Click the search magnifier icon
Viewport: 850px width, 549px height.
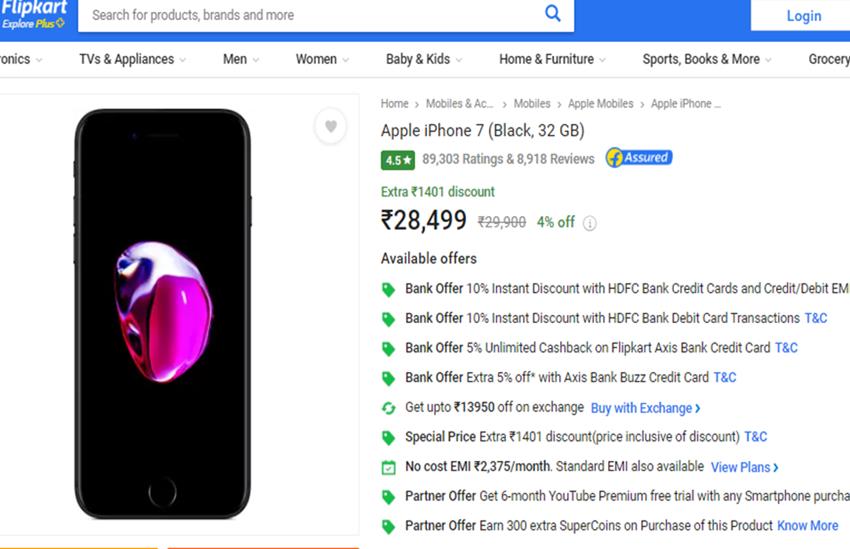point(553,14)
